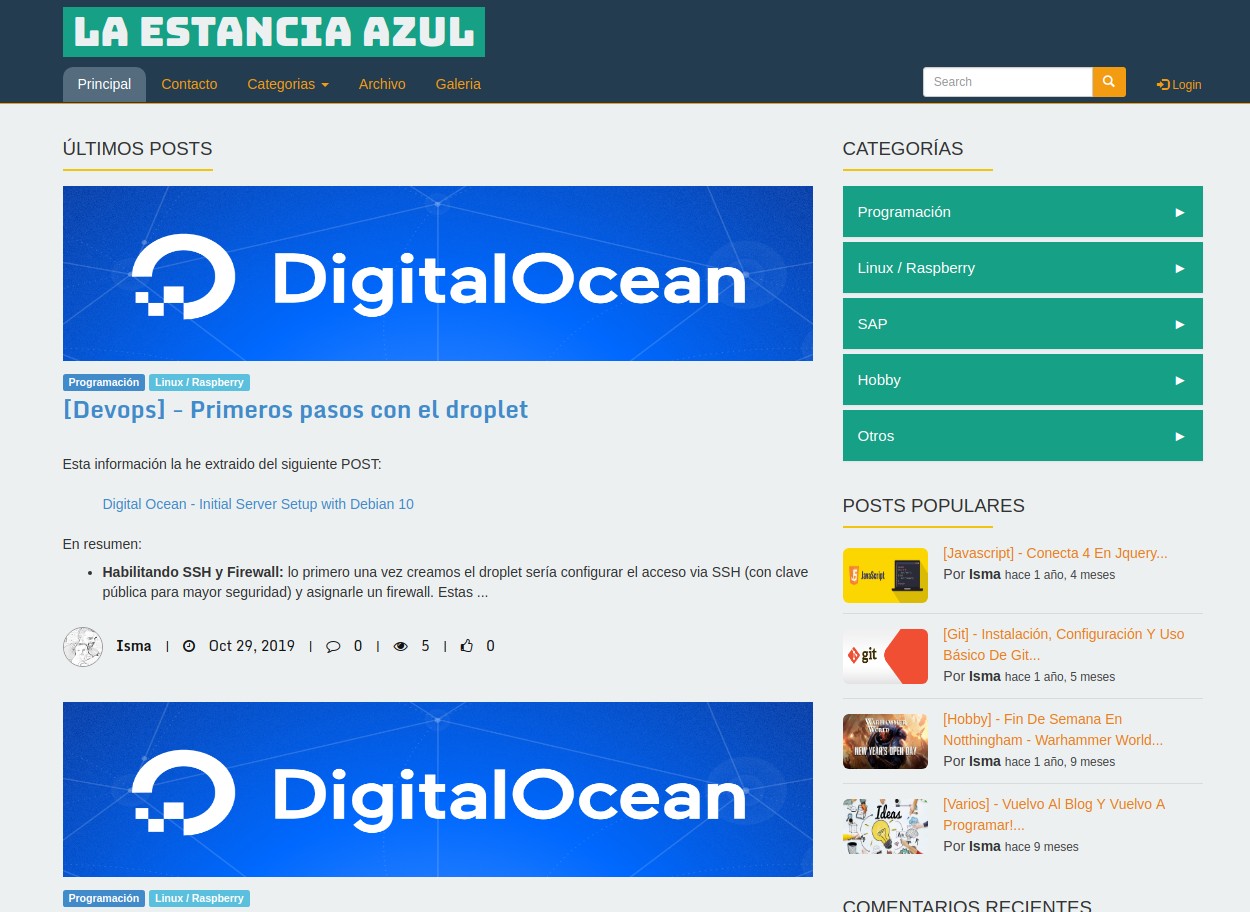The width and height of the screenshot is (1250, 912).
Task: Open the Contacto page
Action: tap(189, 84)
